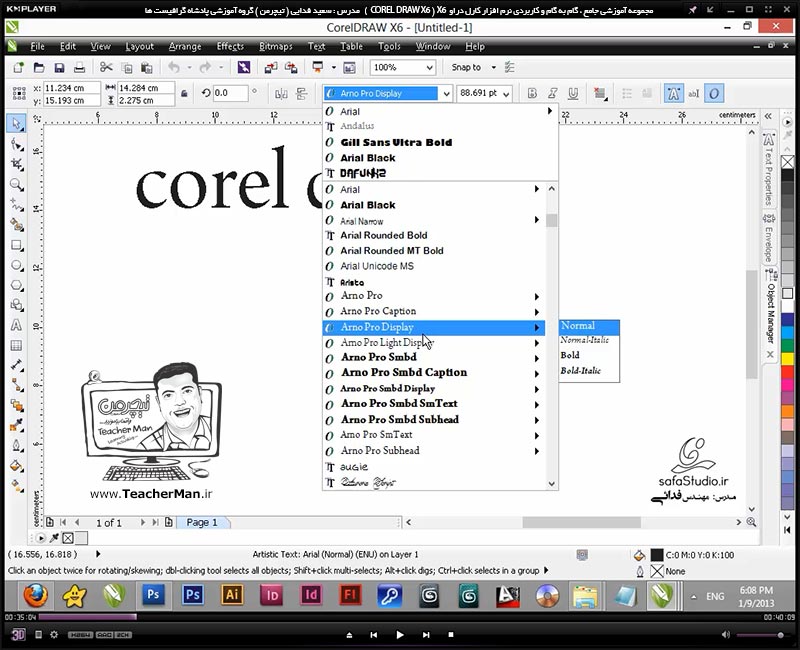Select Page 1 tab
Image resolution: width=800 pixels, height=650 pixels.
click(x=202, y=522)
